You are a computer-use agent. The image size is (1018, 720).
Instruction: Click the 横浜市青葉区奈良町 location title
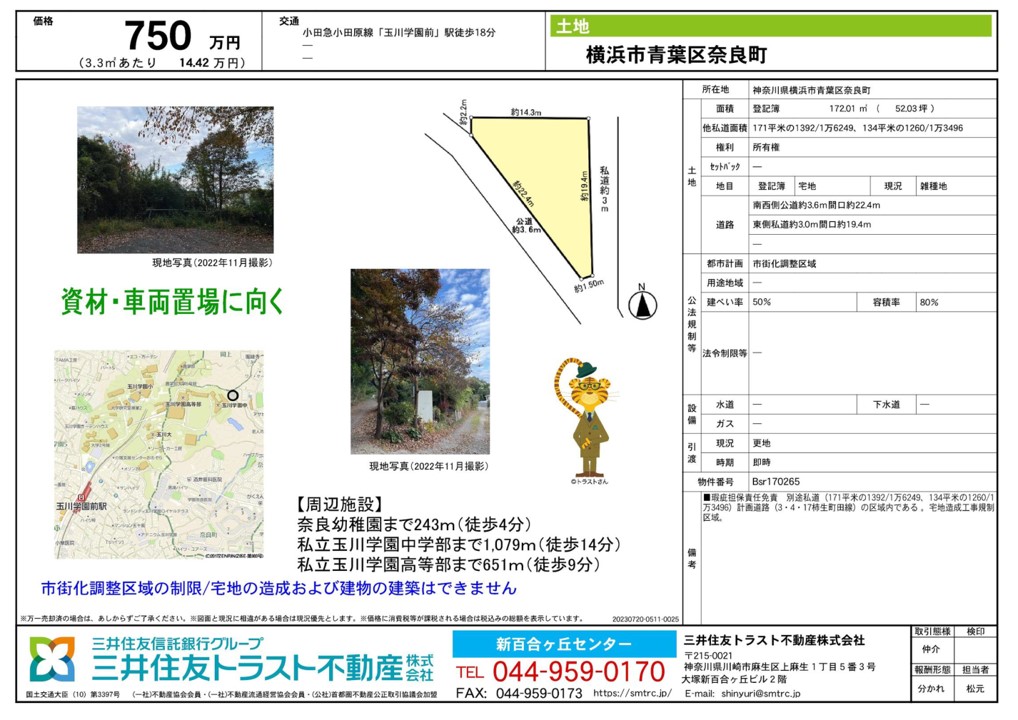(676, 55)
